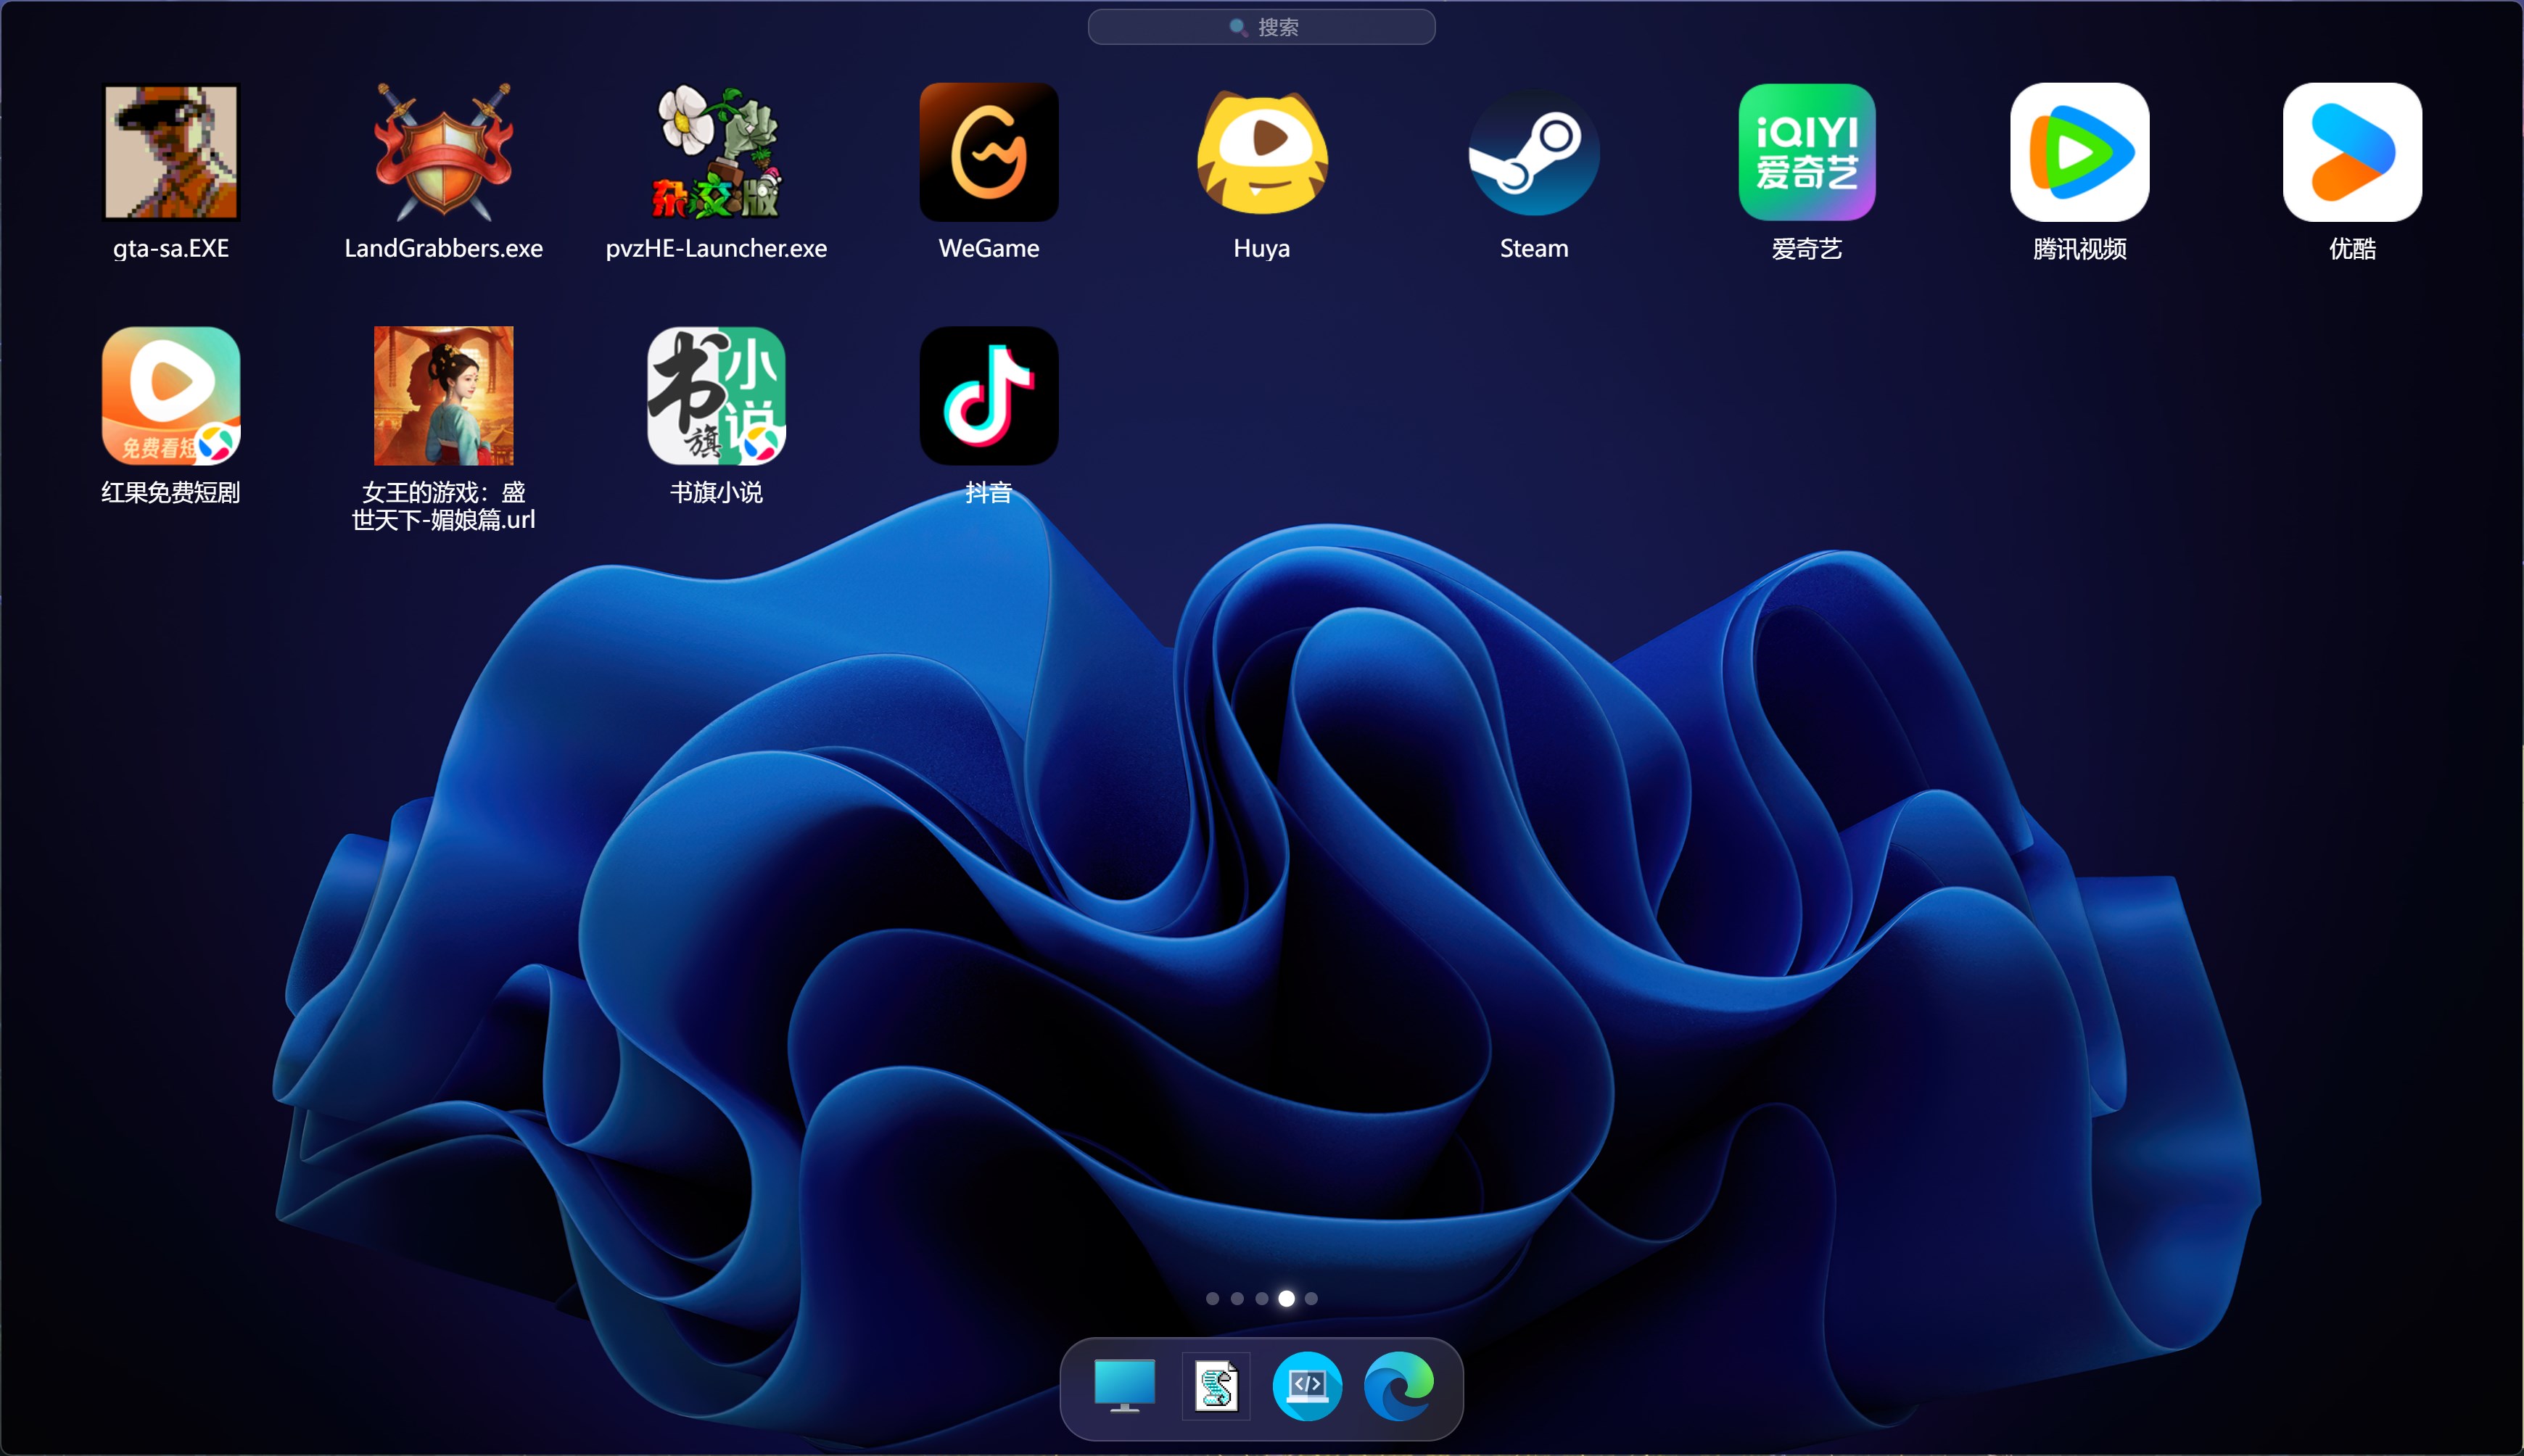This screenshot has height=1456, width=2524.
Task: Click the monitor icon in the dock
Action: coord(1125,1386)
